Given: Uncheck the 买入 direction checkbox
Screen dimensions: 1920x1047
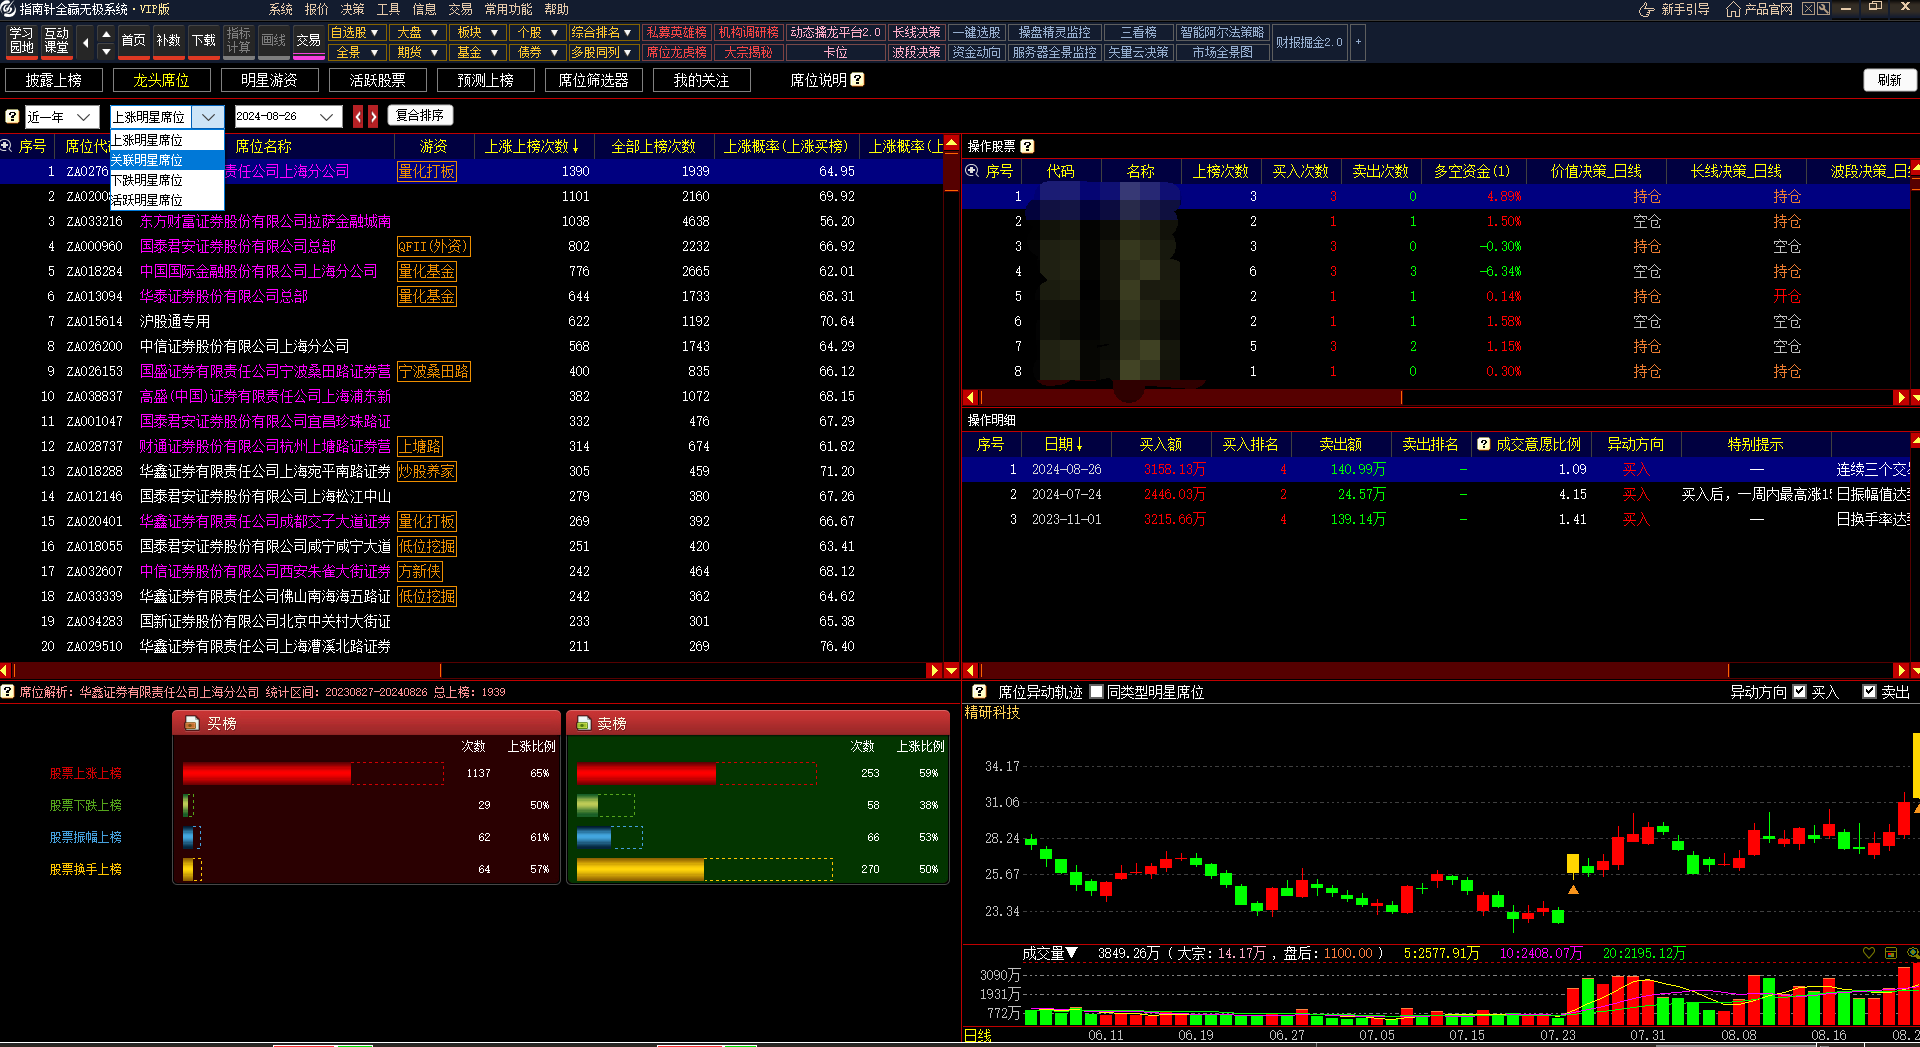Looking at the screenshot, I should [x=1800, y=692].
